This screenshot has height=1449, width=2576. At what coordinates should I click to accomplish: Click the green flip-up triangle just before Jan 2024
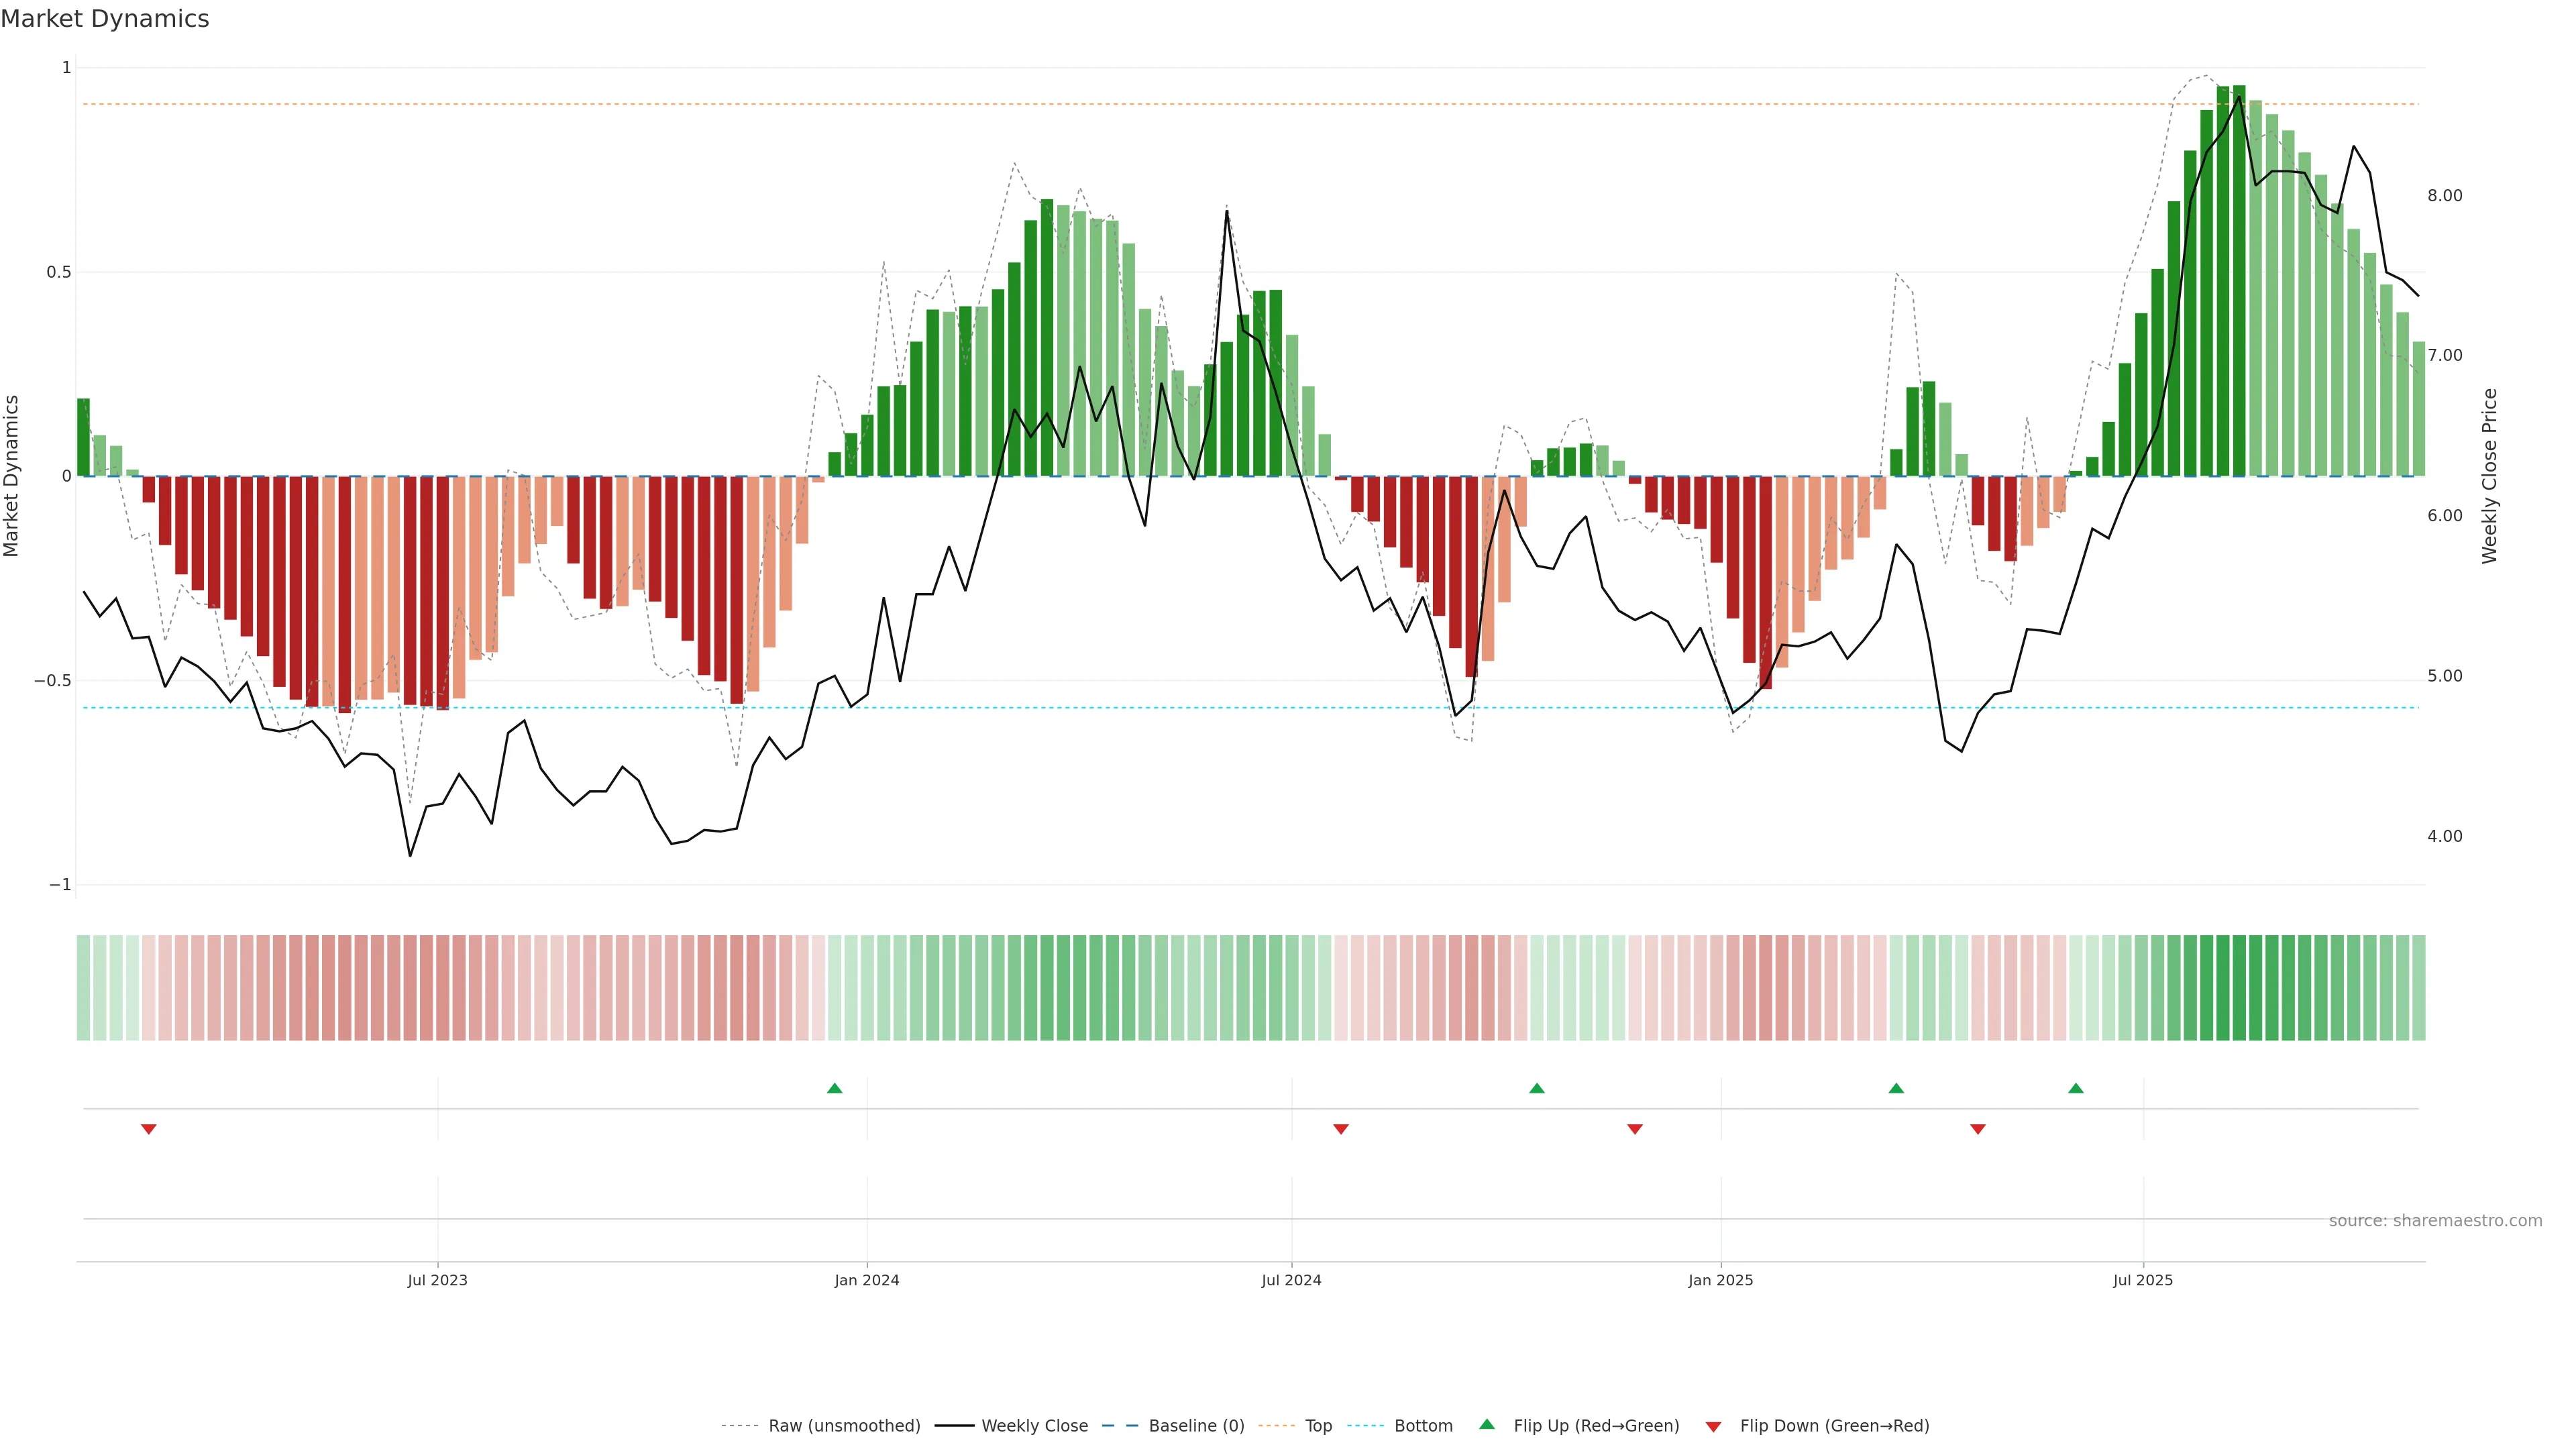834,1088
